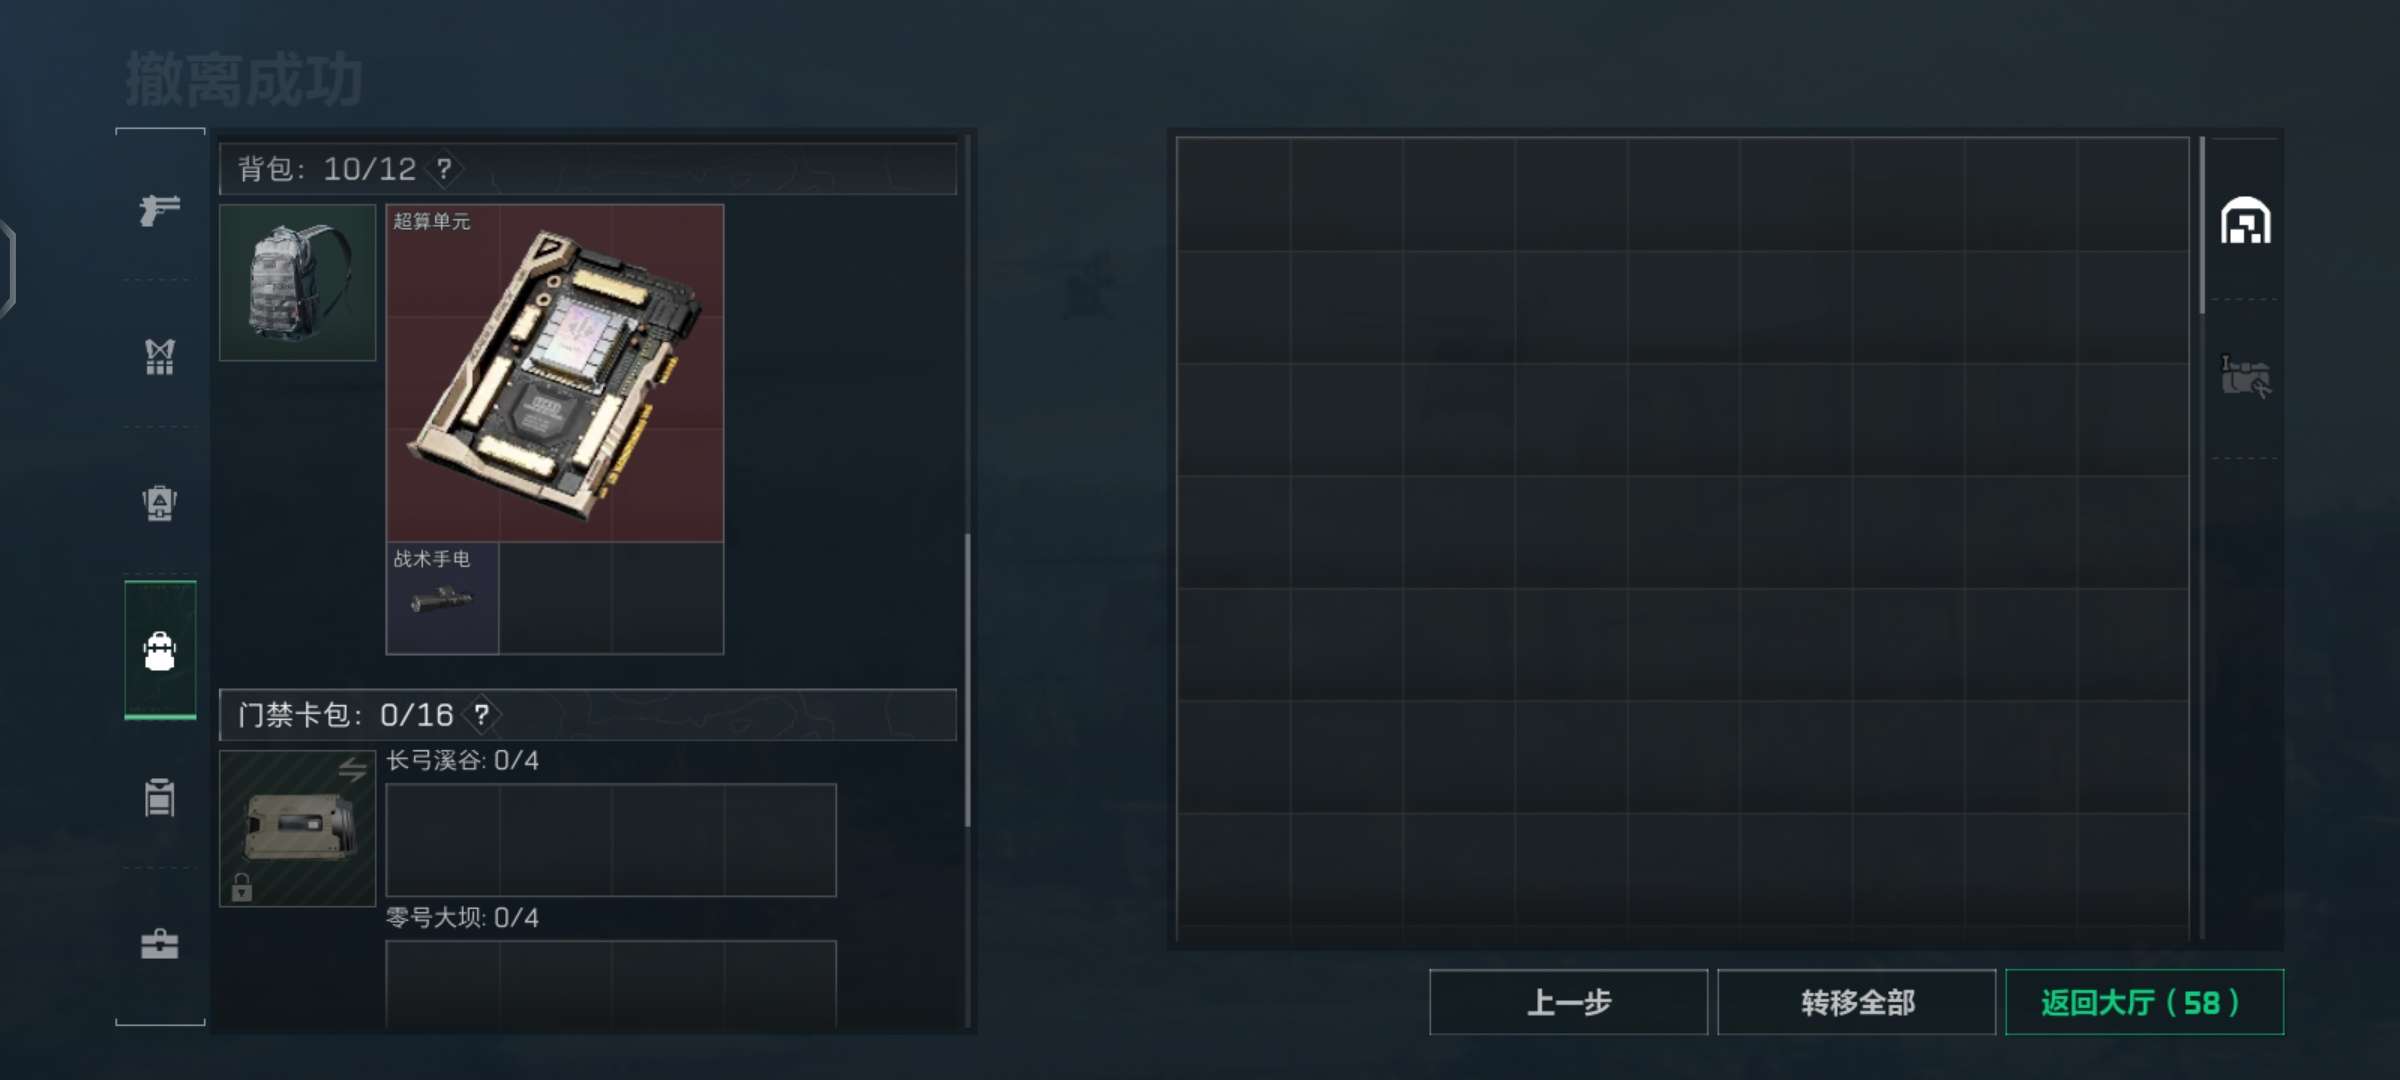The width and height of the screenshot is (2400, 1080).
Task: Select the highlighted backpack category tab
Action: (160, 650)
